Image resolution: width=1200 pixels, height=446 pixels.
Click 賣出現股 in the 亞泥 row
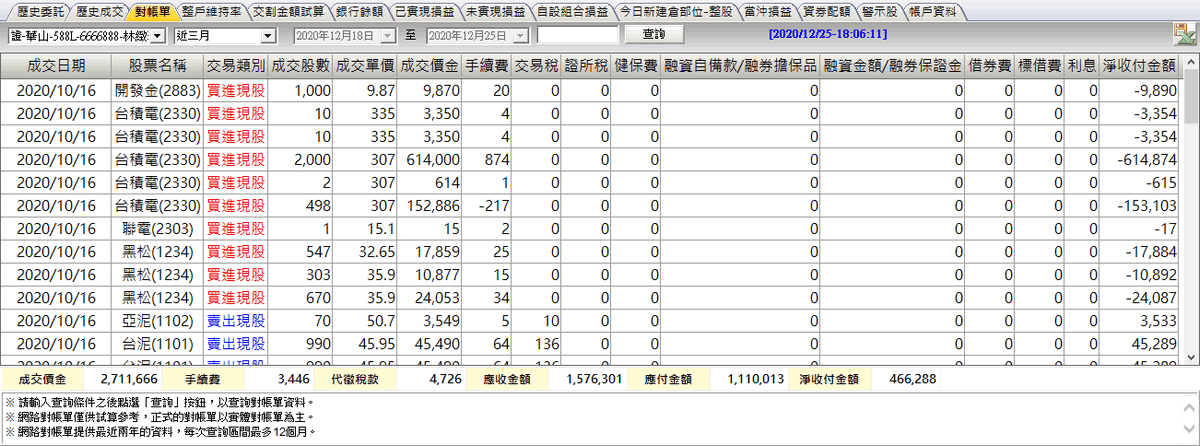coord(236,319)
